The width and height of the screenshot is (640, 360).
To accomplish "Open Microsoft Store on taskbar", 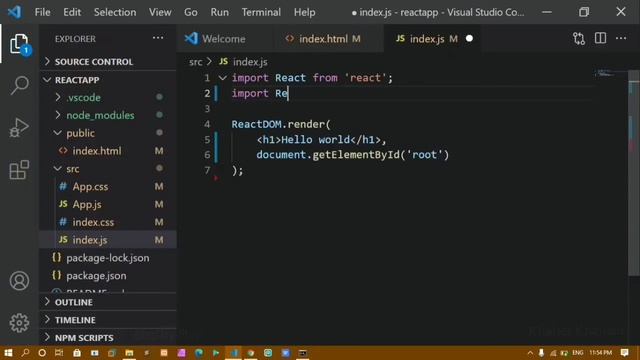I will pyautogui.click(x=77, y=353).
